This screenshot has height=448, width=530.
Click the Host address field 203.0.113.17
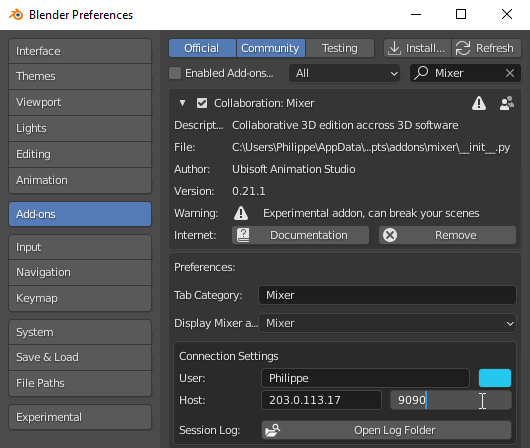click(321, 400)
